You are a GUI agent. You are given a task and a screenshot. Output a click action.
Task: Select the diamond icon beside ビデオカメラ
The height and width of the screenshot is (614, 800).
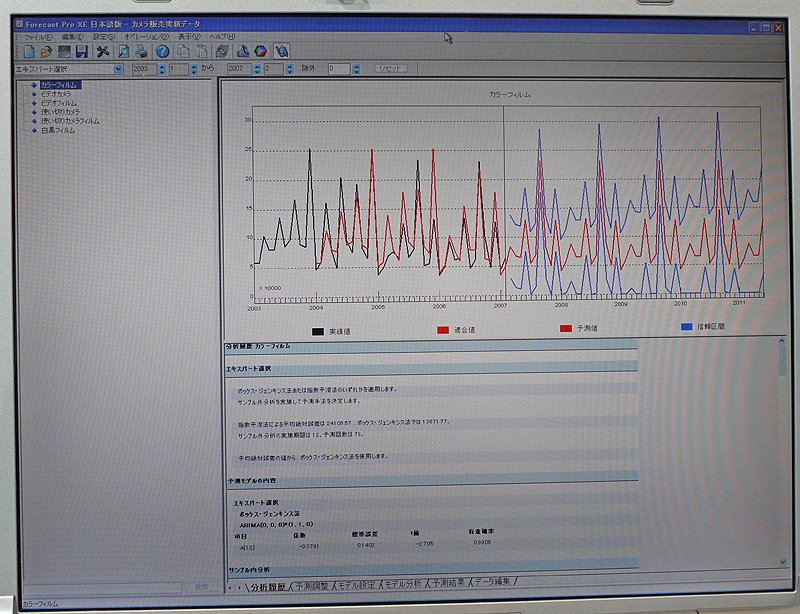click(x=34, y=94)
